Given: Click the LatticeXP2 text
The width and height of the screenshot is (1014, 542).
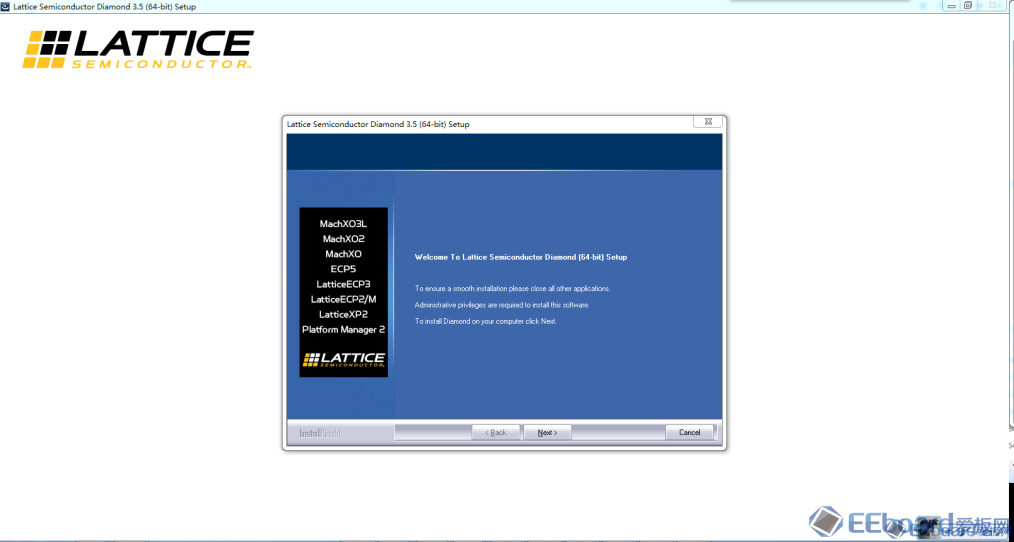Looking at the screenshot, I should point(343,314).
